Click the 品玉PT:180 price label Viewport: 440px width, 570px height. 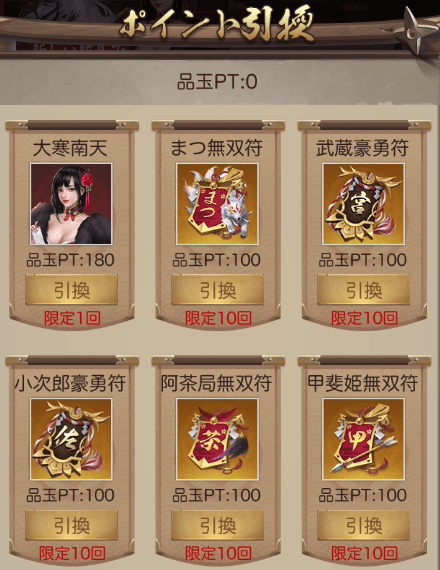[x=71, y=260]
